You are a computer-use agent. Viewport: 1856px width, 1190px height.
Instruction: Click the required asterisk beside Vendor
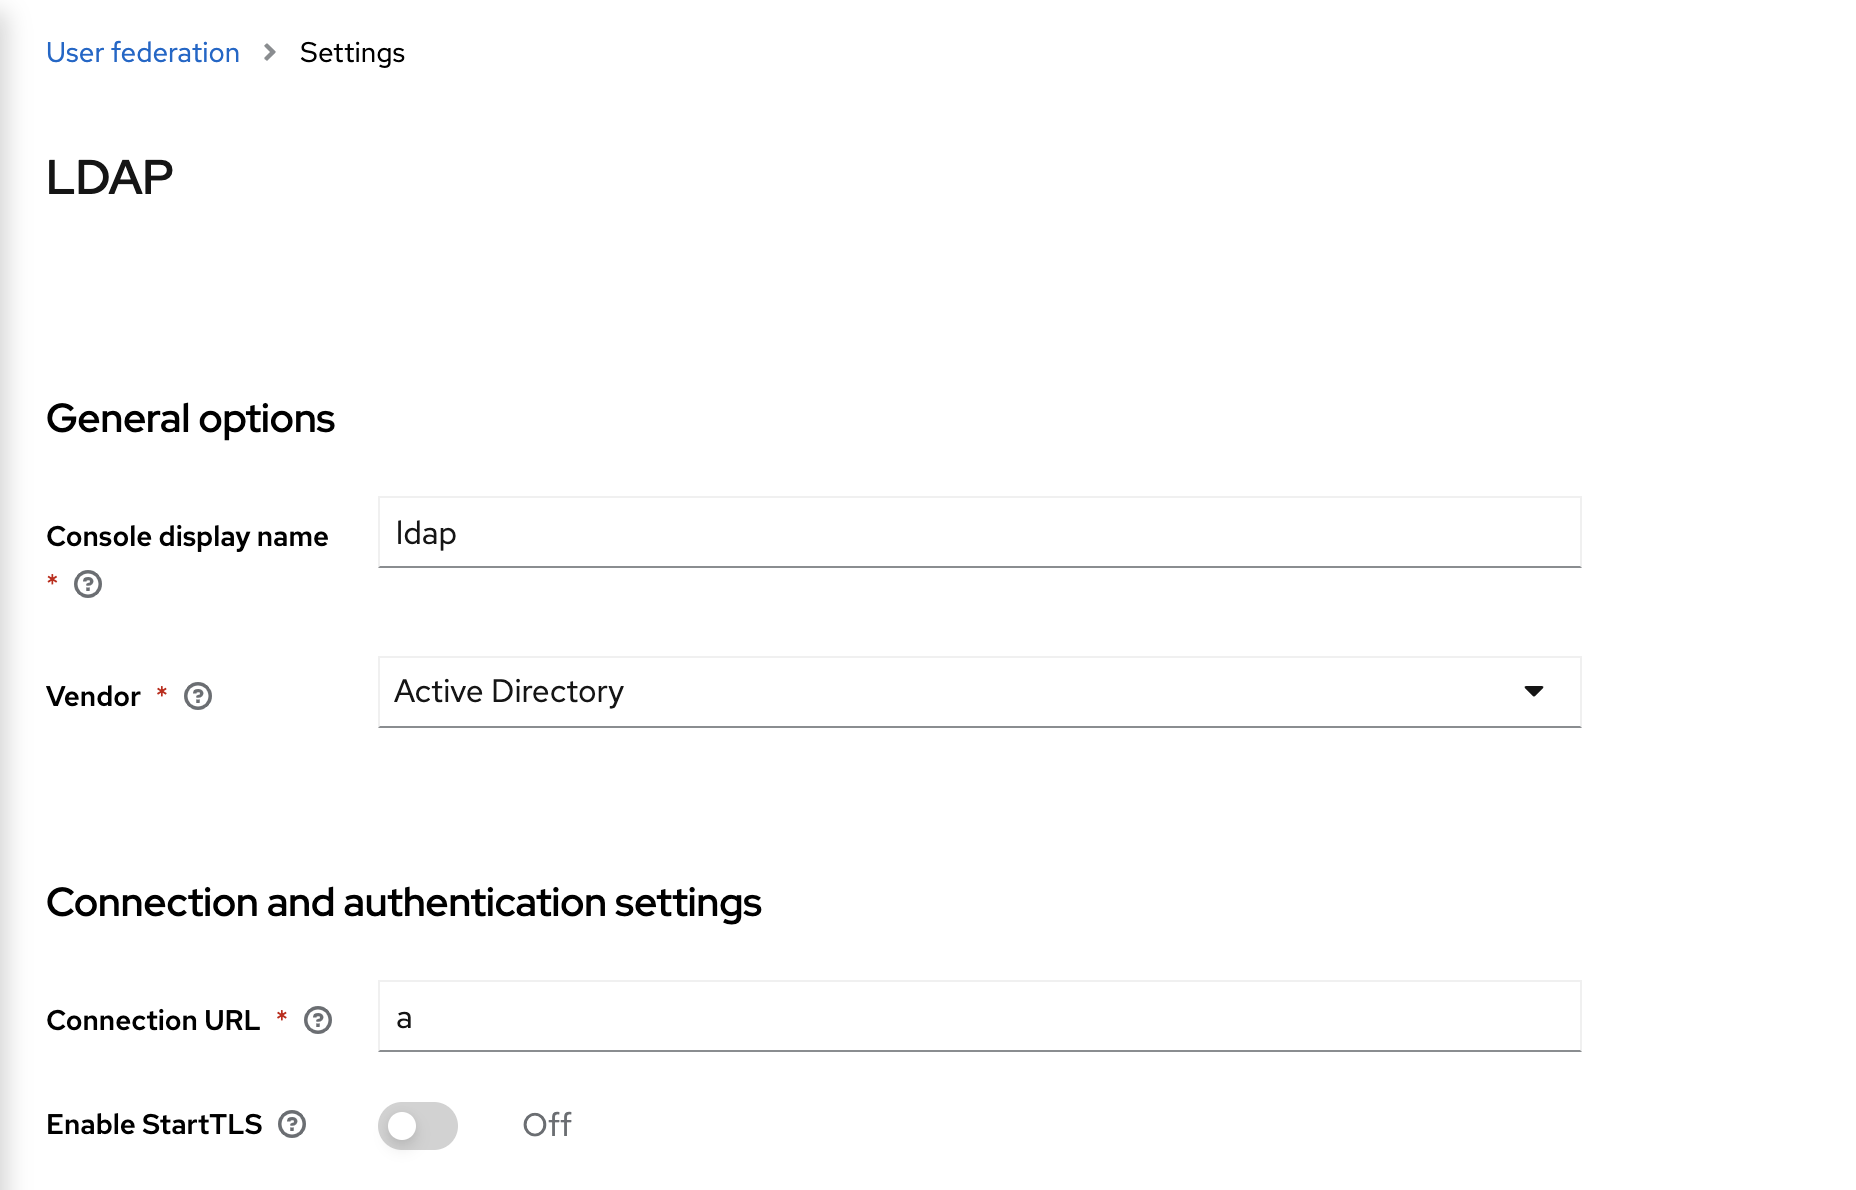pyautogui.click(x=161, y=696)
